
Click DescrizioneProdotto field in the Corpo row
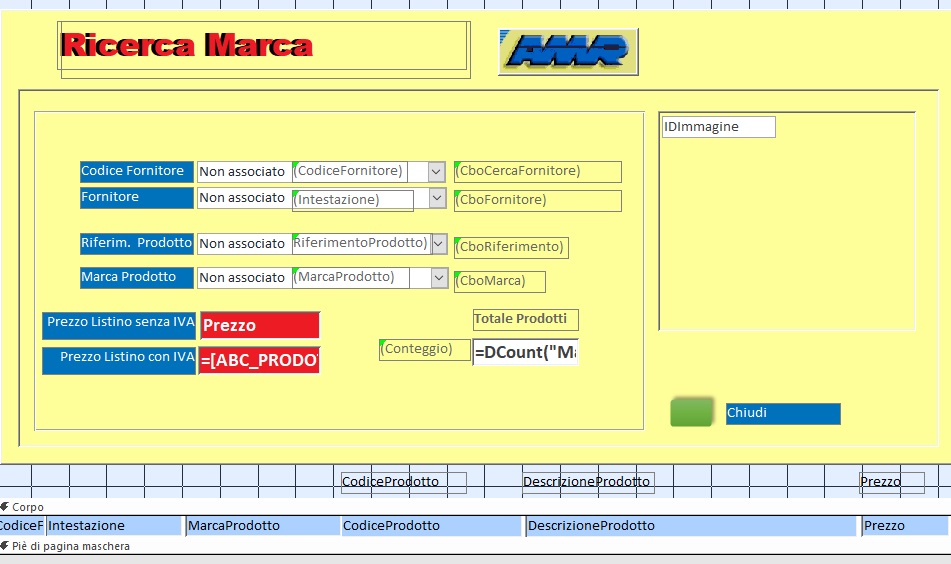tap(691, 526)
